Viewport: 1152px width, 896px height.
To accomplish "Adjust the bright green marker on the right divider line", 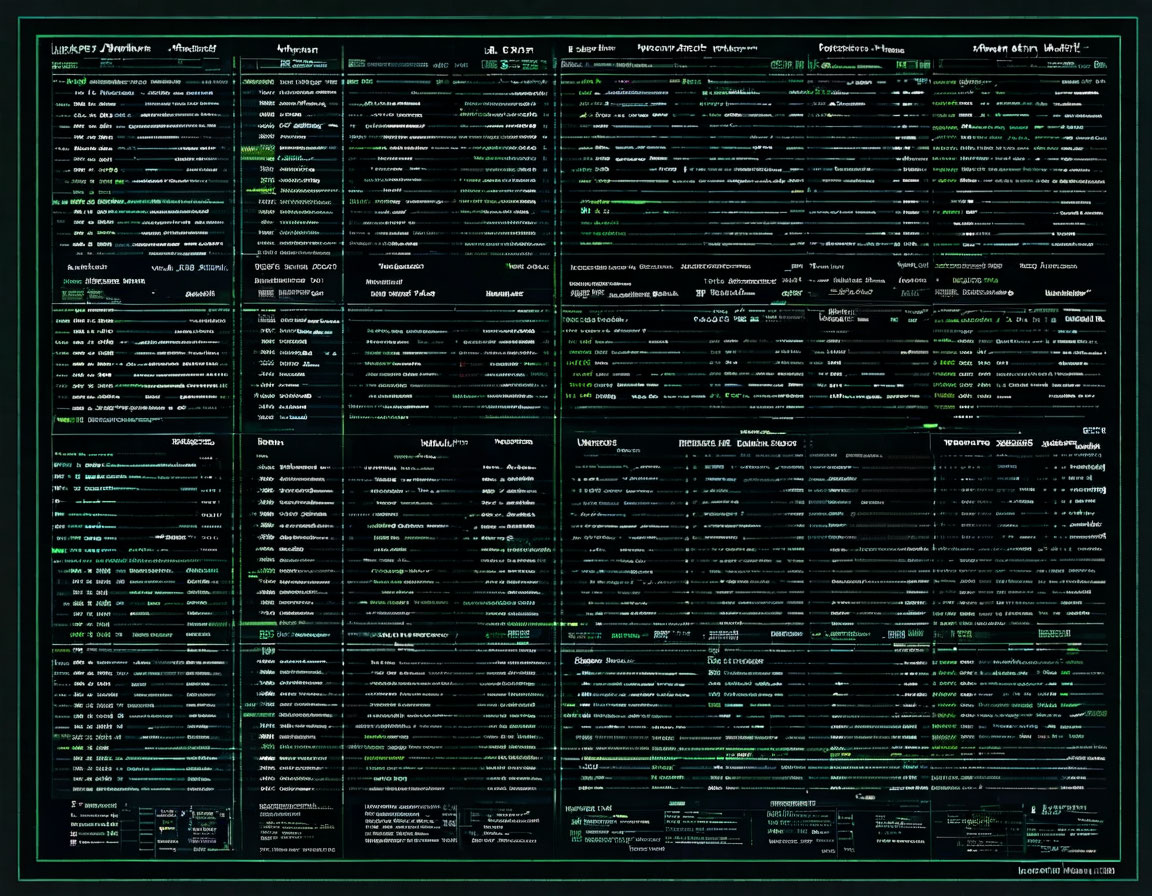I will point(930,426).
